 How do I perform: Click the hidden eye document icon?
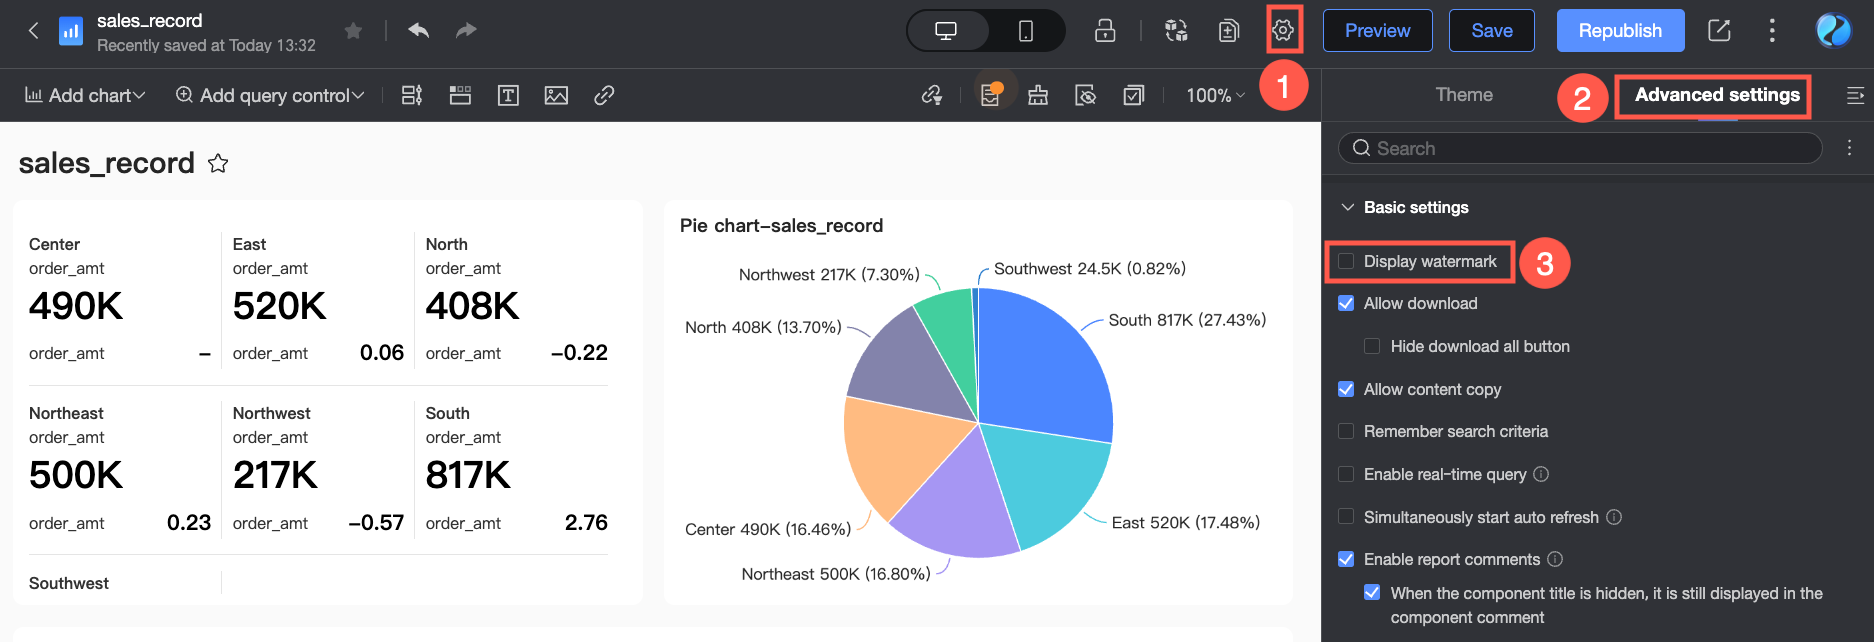(1085, 95)
